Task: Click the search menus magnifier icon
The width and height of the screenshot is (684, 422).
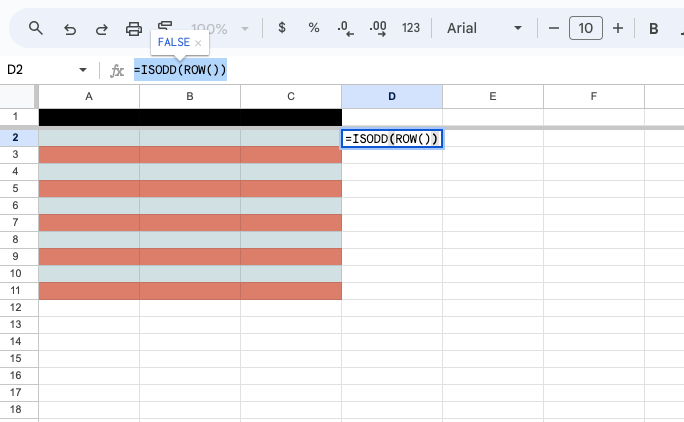Action: click(36, 28)
